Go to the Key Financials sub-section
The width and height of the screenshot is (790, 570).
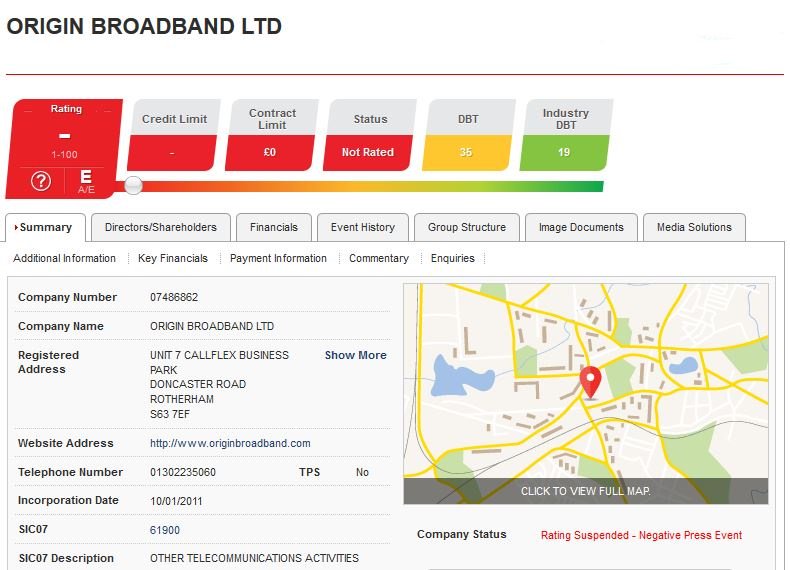tap(173, 258)
